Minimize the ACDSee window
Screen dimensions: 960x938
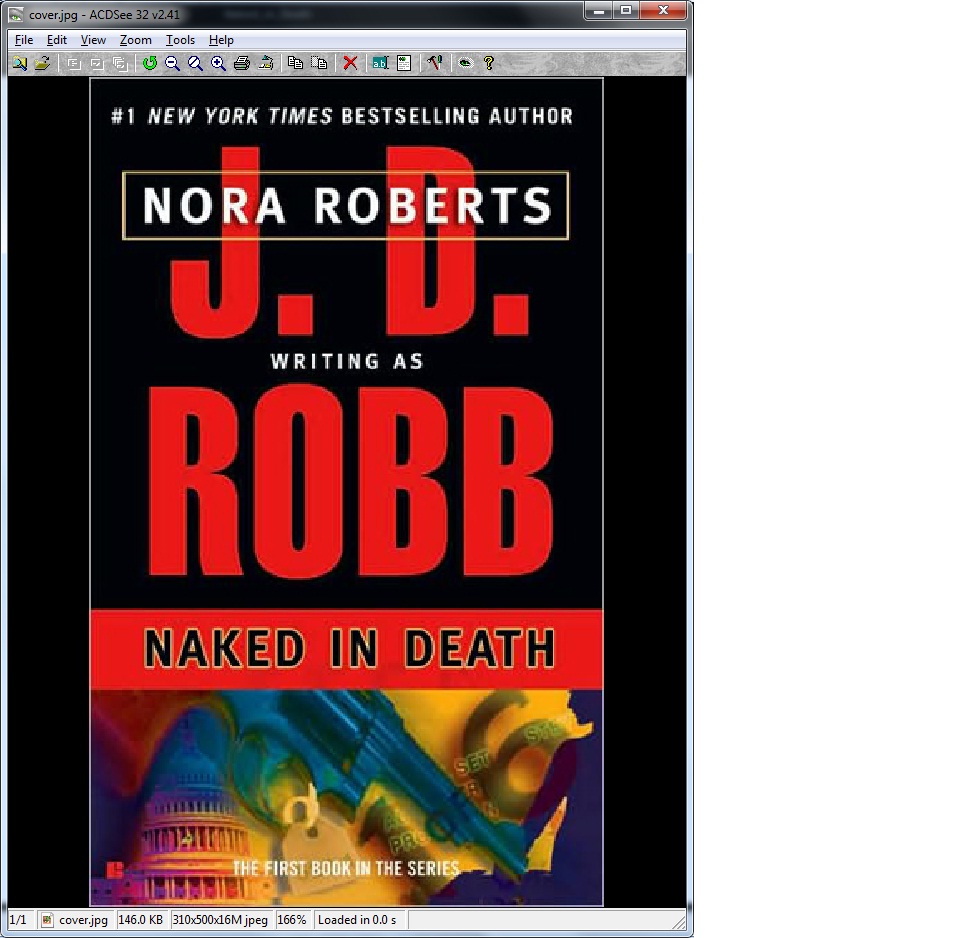[598, 11]
